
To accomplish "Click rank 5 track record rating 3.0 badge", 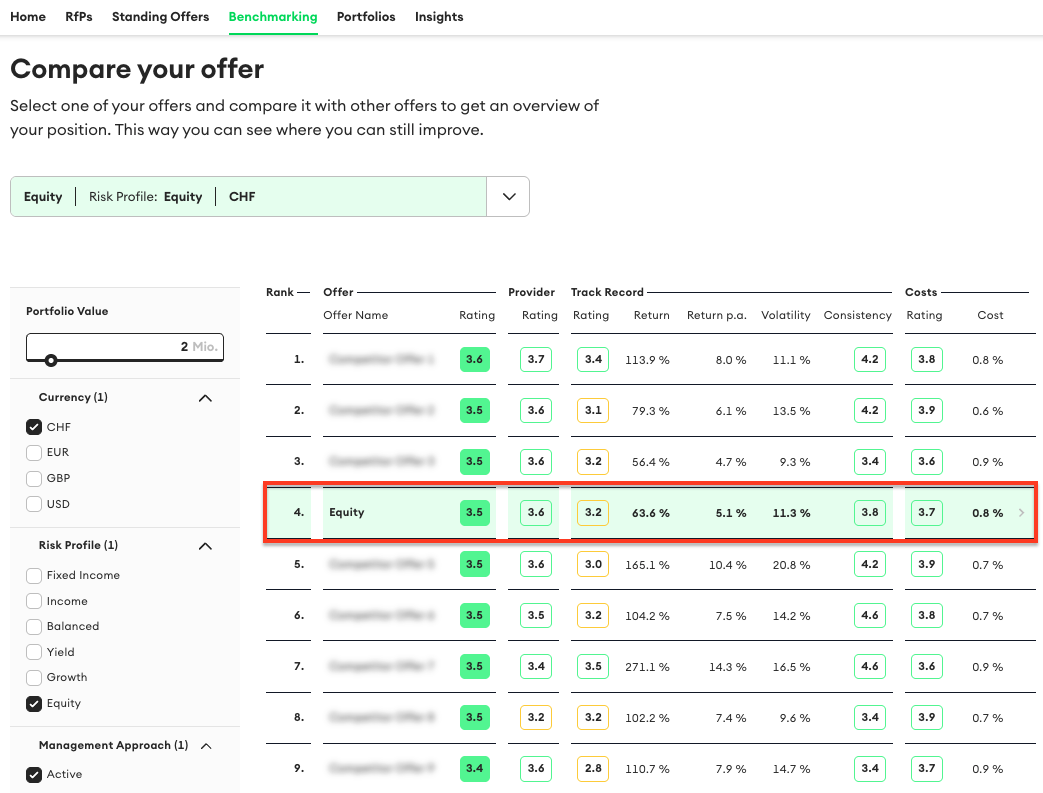I will tap(592, 564).
